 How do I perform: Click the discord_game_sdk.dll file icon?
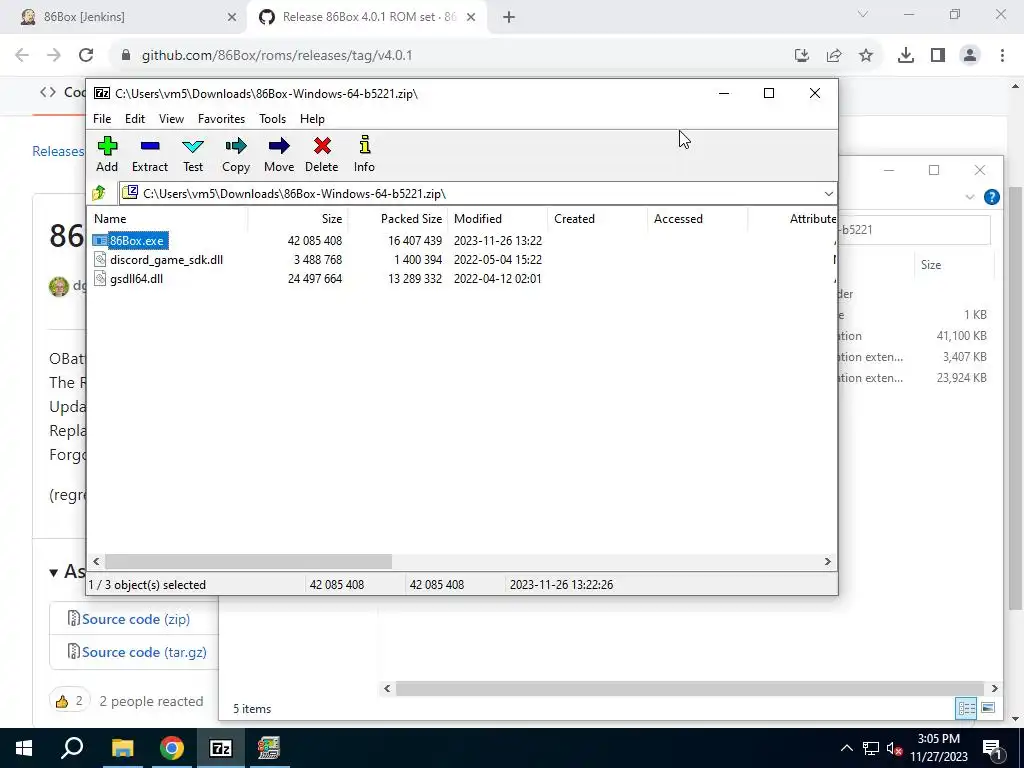pyautogui.click(x=100, y=259)
